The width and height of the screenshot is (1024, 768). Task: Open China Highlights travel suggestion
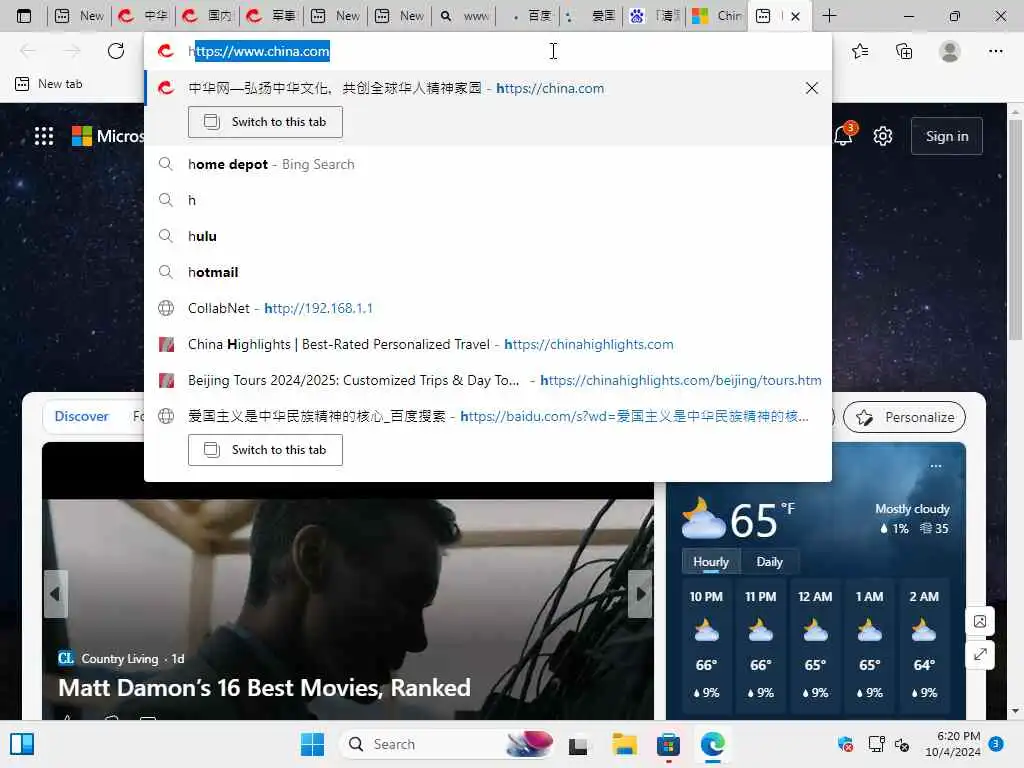coord(488,344)
